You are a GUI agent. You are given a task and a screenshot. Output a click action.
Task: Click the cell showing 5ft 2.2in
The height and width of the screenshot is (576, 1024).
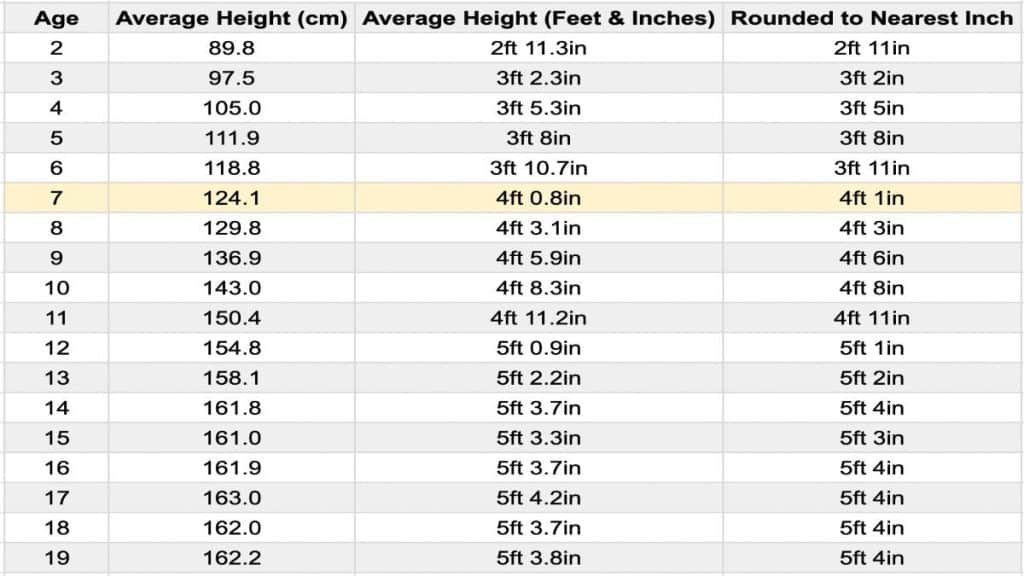pyautogui.click(x=539, y=378)
